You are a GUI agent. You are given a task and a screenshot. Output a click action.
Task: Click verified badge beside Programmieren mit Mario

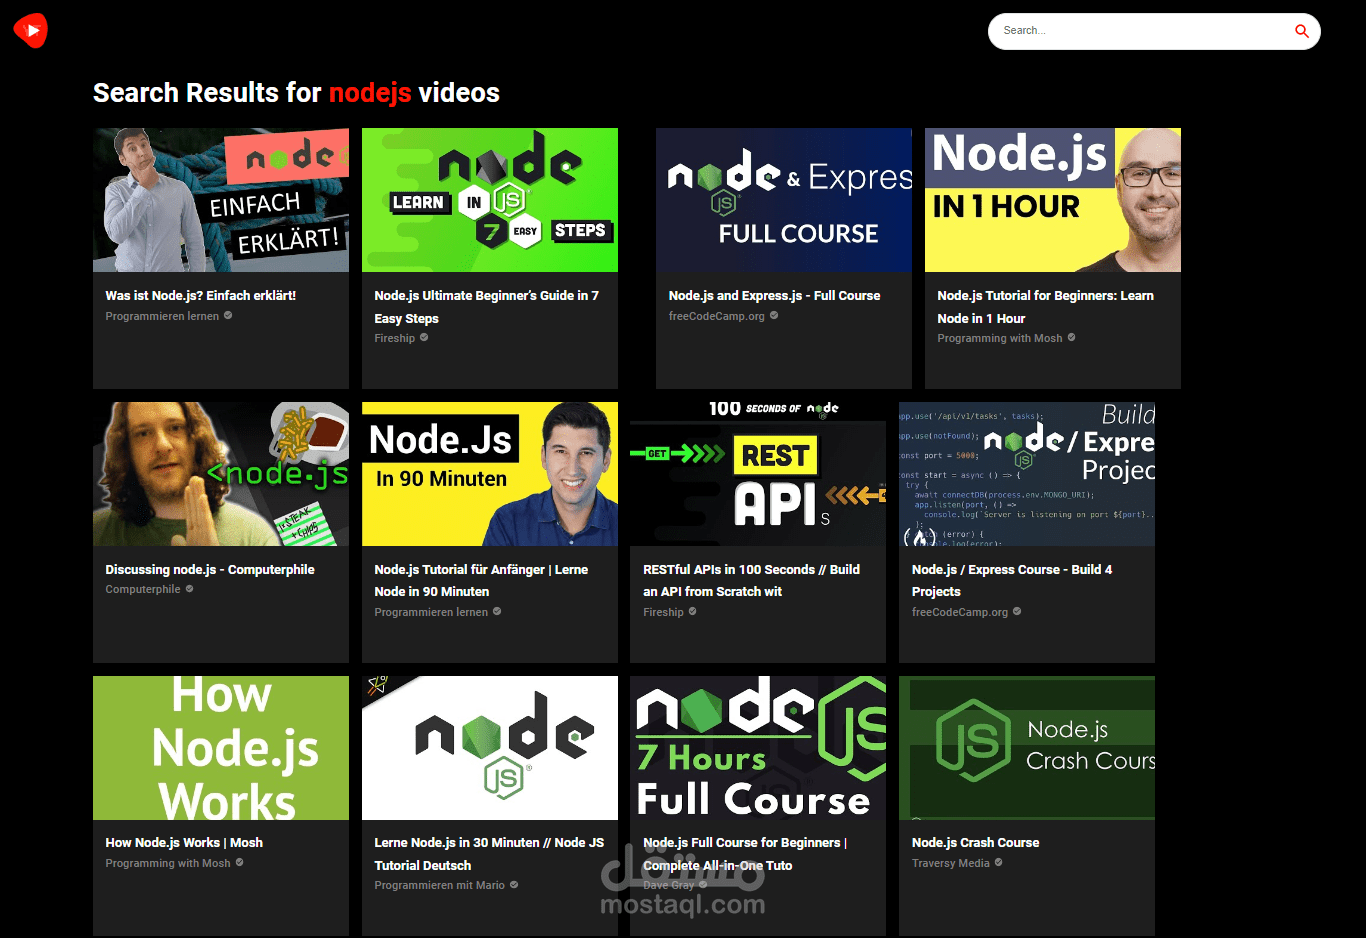(x=514, y=884)
